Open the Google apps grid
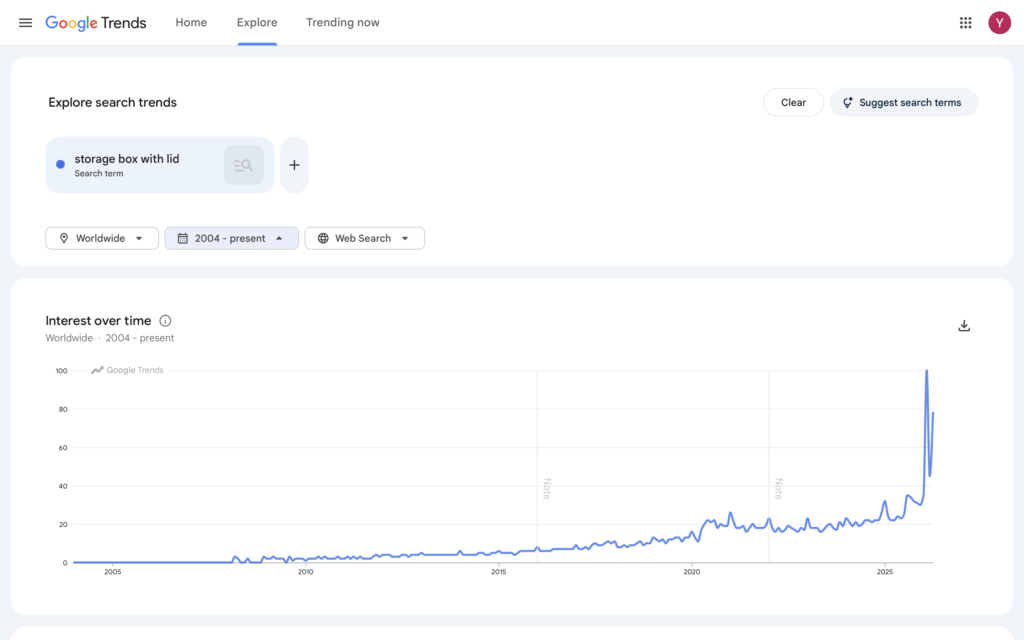 pos(965,23)
